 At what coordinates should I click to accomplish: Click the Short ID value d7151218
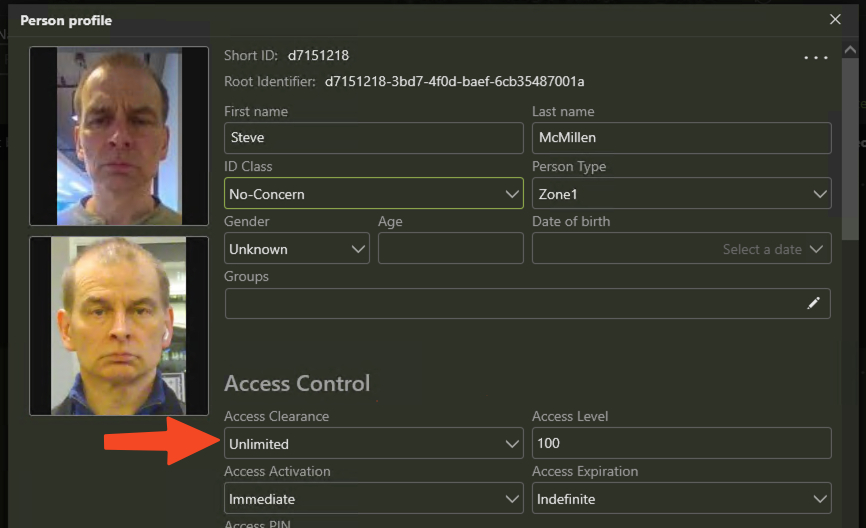click(x=318, y=56)
